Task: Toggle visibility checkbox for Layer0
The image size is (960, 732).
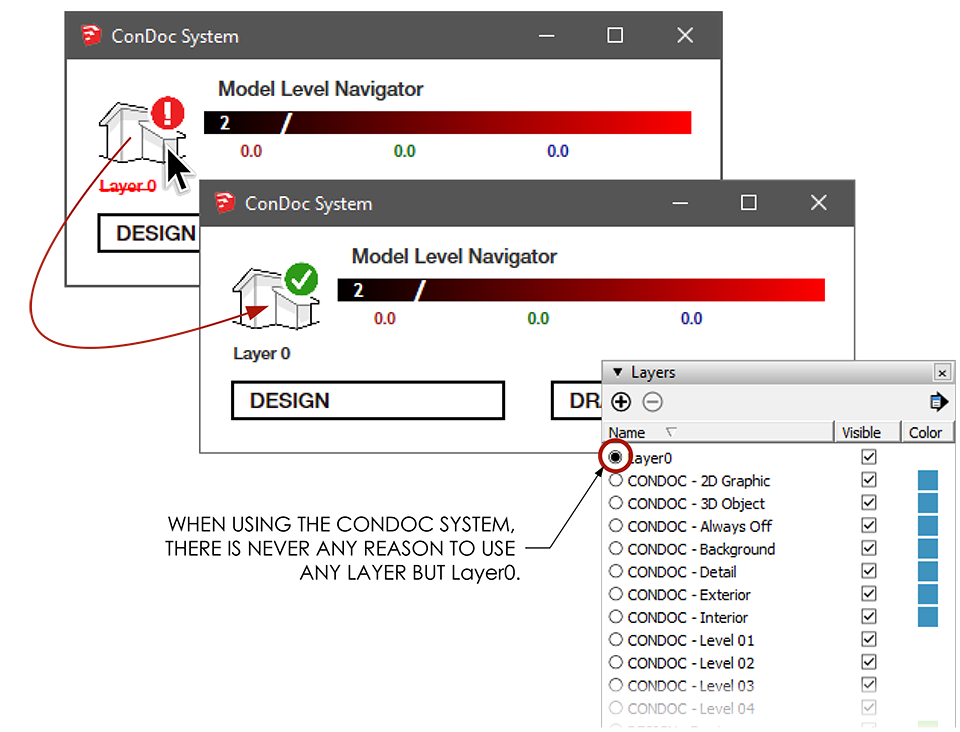Action: pyautogui.click(x=869, y=457)
